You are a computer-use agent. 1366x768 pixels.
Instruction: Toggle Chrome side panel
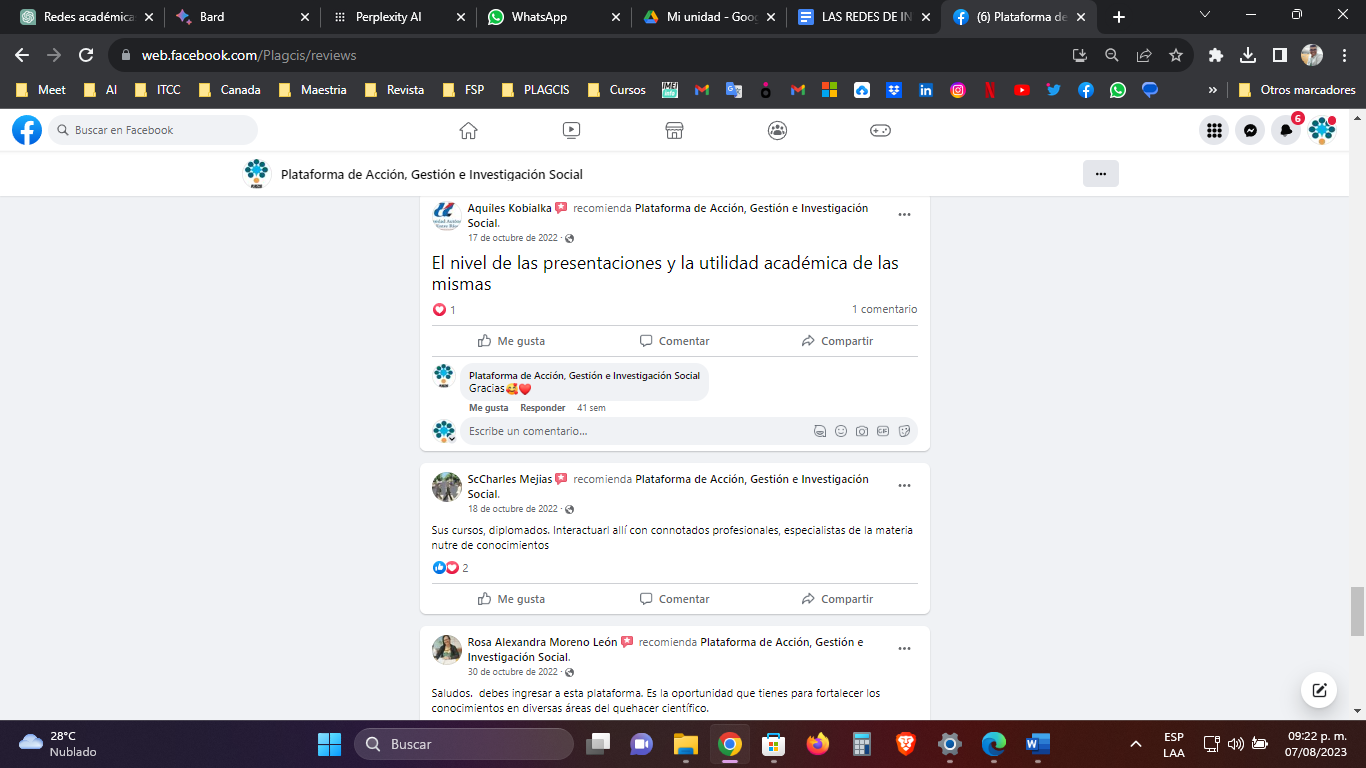click(1280, 55)
